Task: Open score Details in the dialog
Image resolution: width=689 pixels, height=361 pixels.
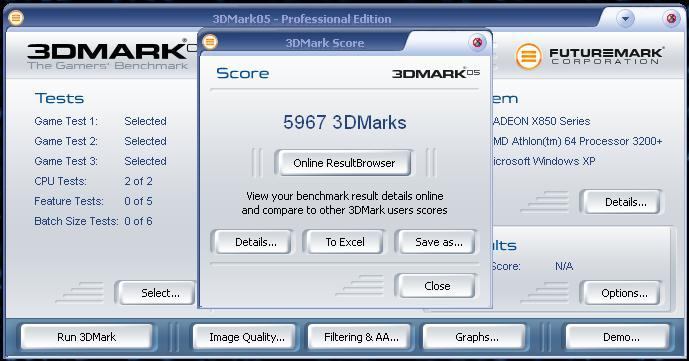Action: point(256,242)
